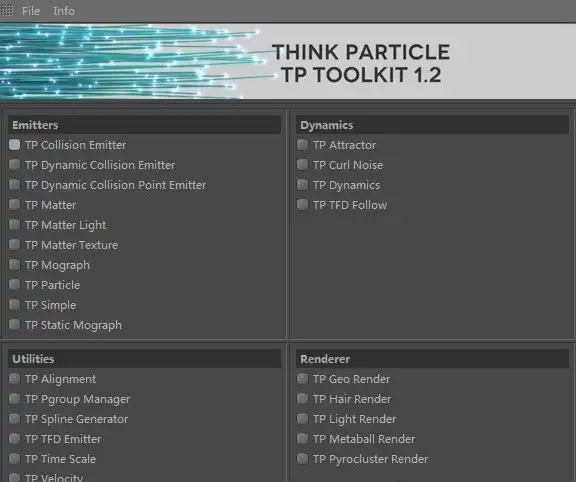Viewport: 576px width, 482px height.
Task: Click the Dynamics section header
Action: pyautogui.click(x=432, y=125)
